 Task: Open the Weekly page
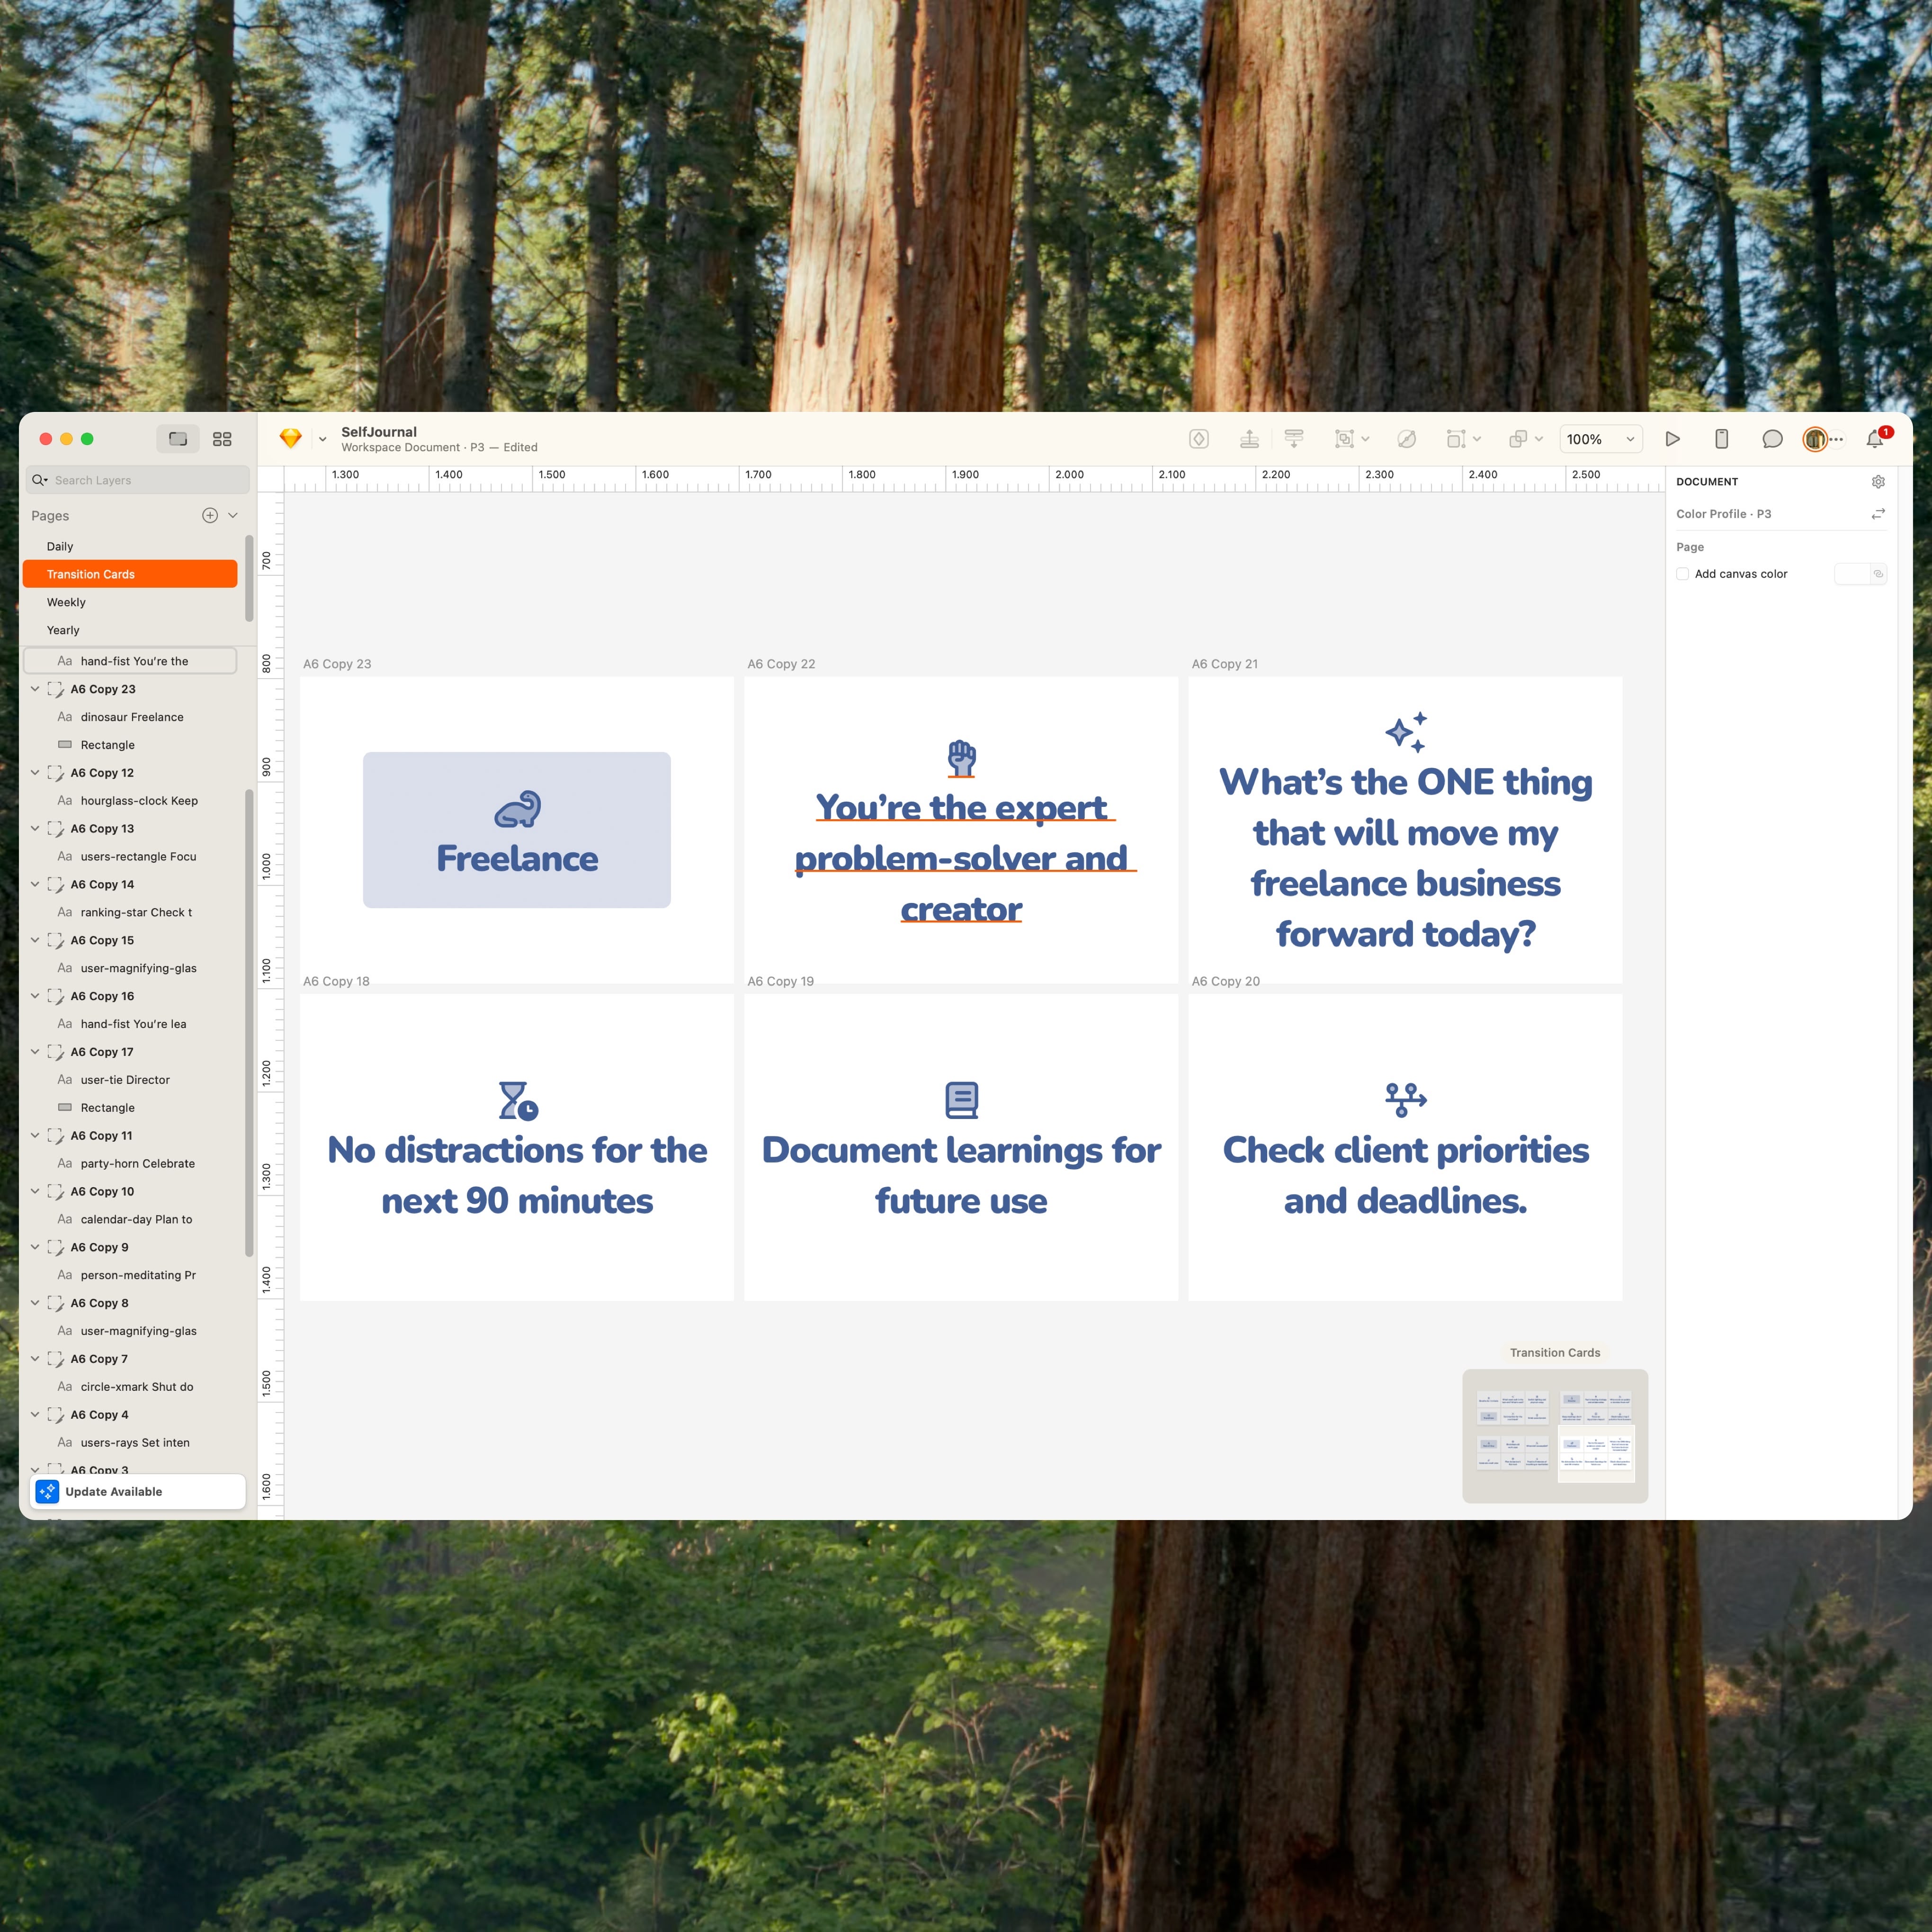[x=130, y=602]
